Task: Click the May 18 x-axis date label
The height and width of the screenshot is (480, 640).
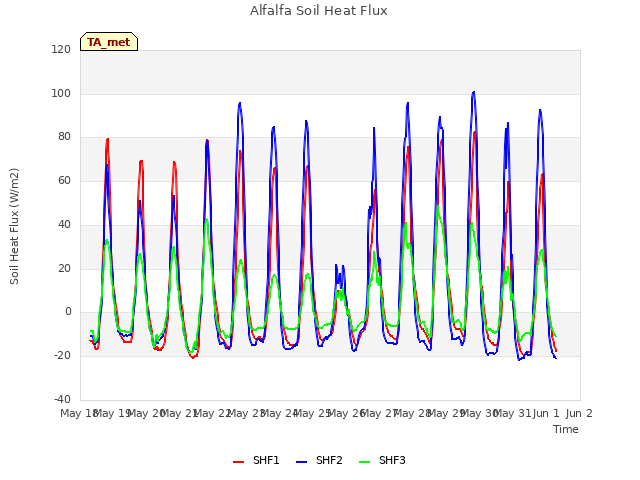Action: pyautogui.click(x=79, y=413)
